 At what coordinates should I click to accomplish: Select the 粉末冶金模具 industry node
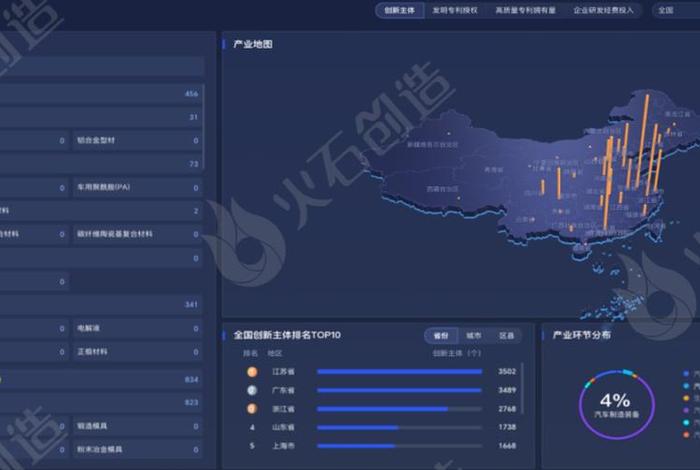138,449
